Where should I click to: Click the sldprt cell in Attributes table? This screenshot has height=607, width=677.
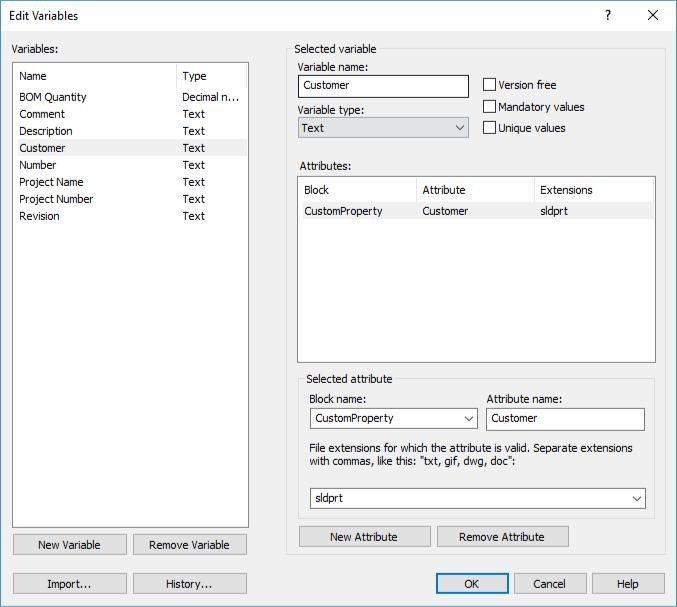pyautogui.click(x=554, y=211)
